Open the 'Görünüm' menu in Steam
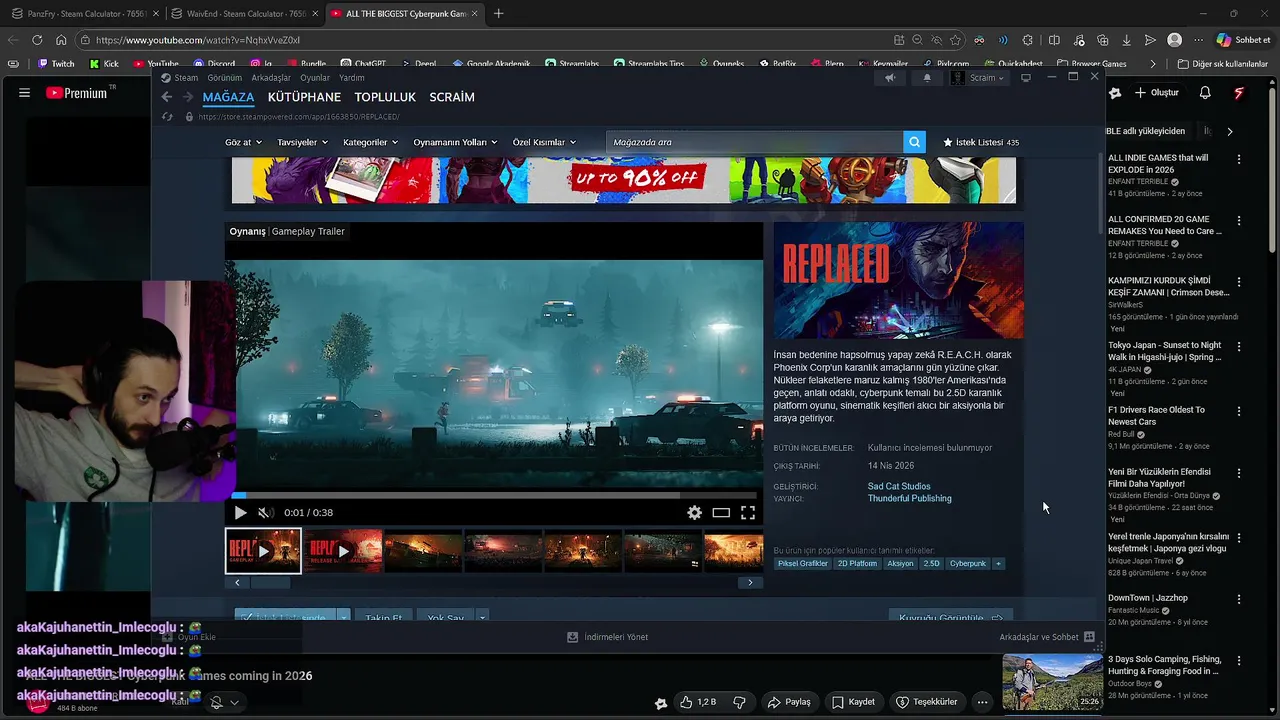 [225, 77]
